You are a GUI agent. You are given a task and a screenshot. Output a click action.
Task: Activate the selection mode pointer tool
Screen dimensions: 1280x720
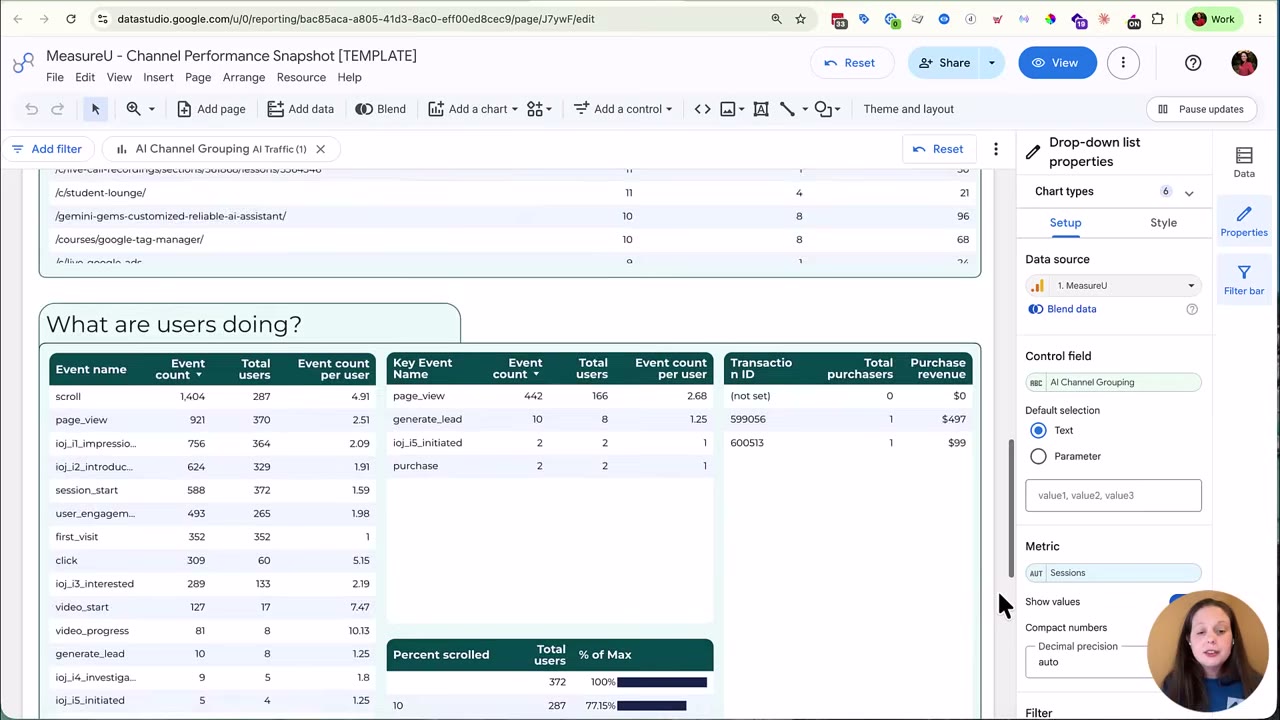tap(95, 109)
